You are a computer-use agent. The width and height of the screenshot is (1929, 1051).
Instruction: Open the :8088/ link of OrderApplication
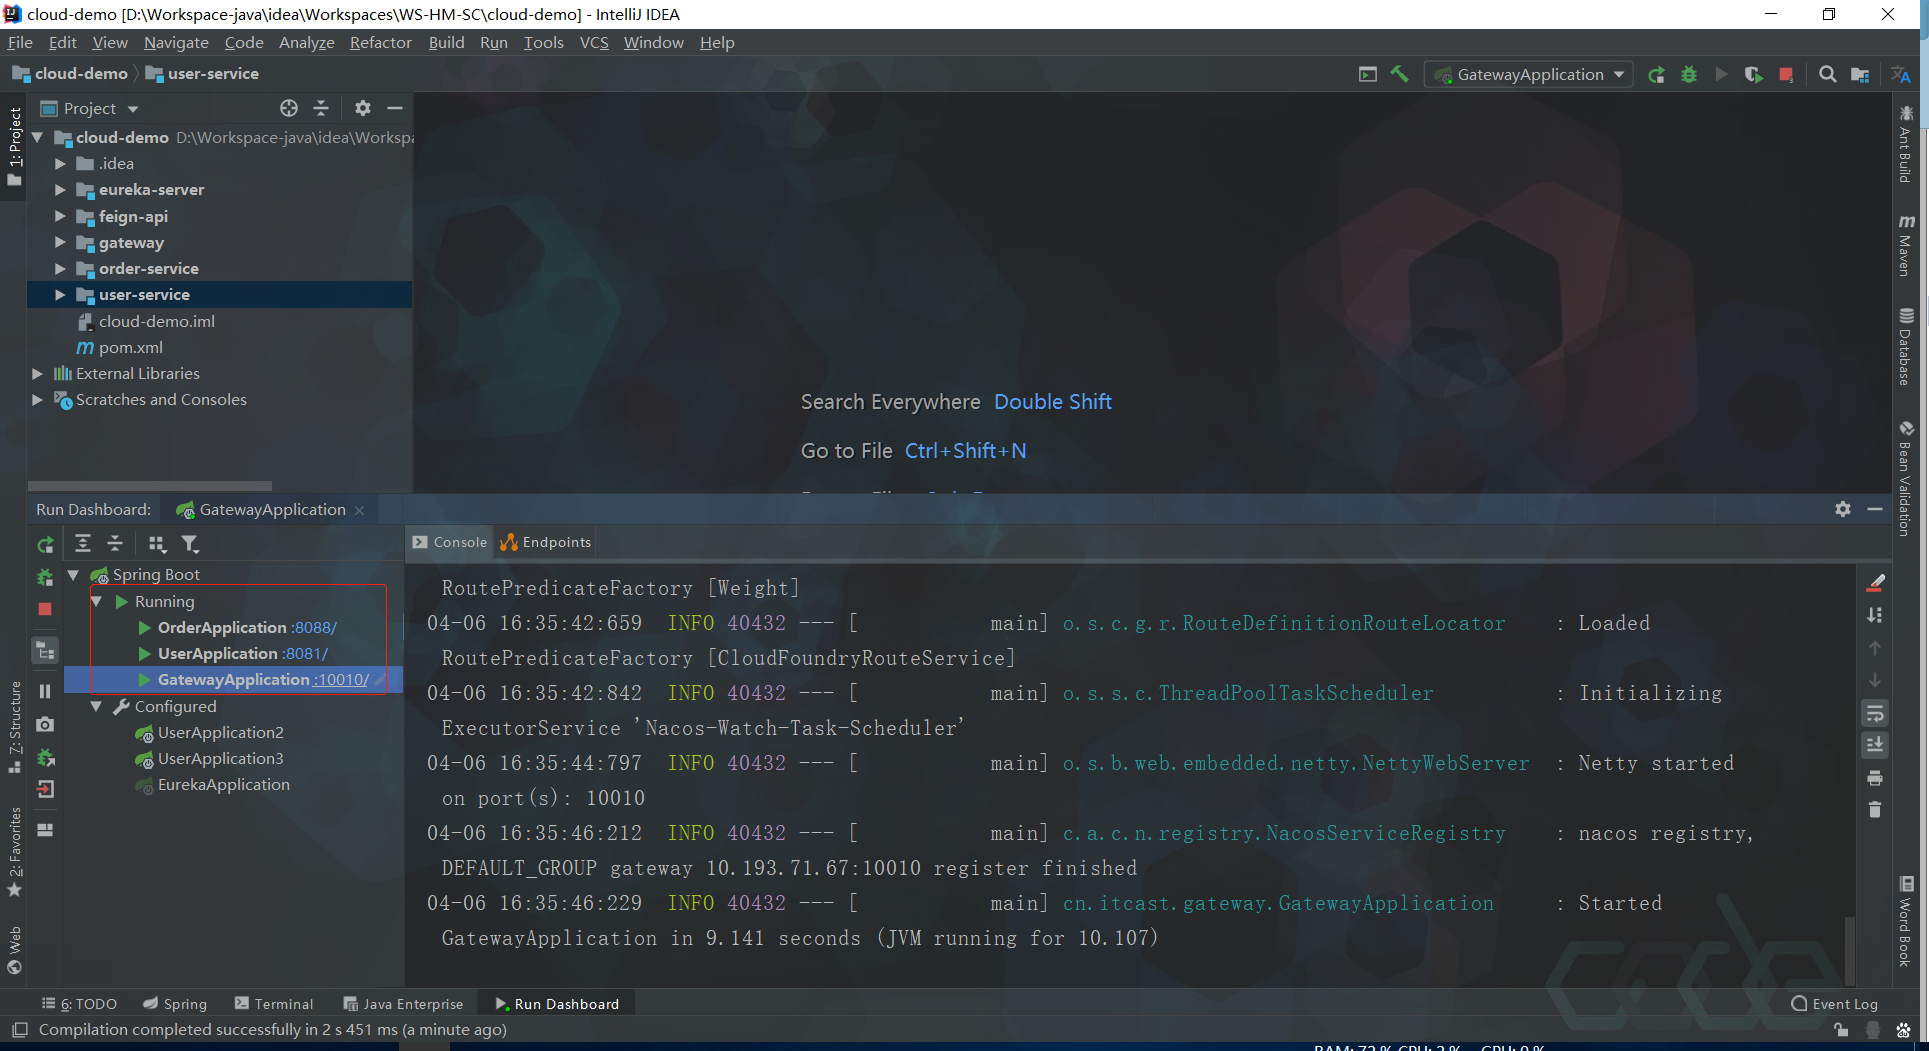[x=314, y=627]
